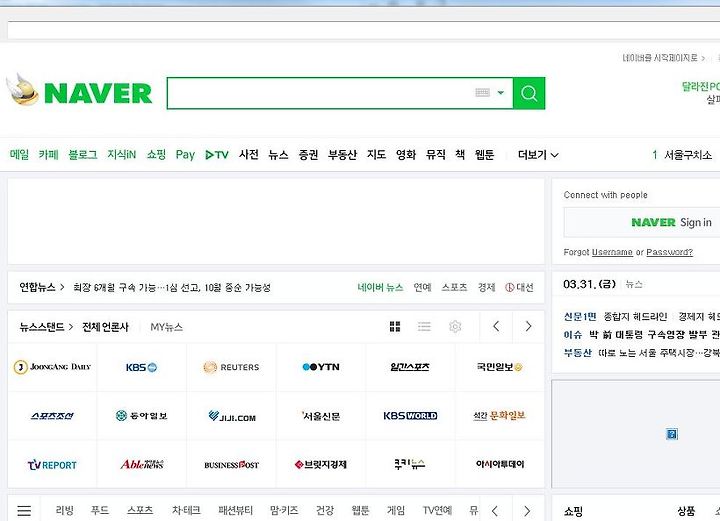This screenshot has width=720, height=521.
Task: Go to 부동산 in the top menu
Action: tap(342, 155)
